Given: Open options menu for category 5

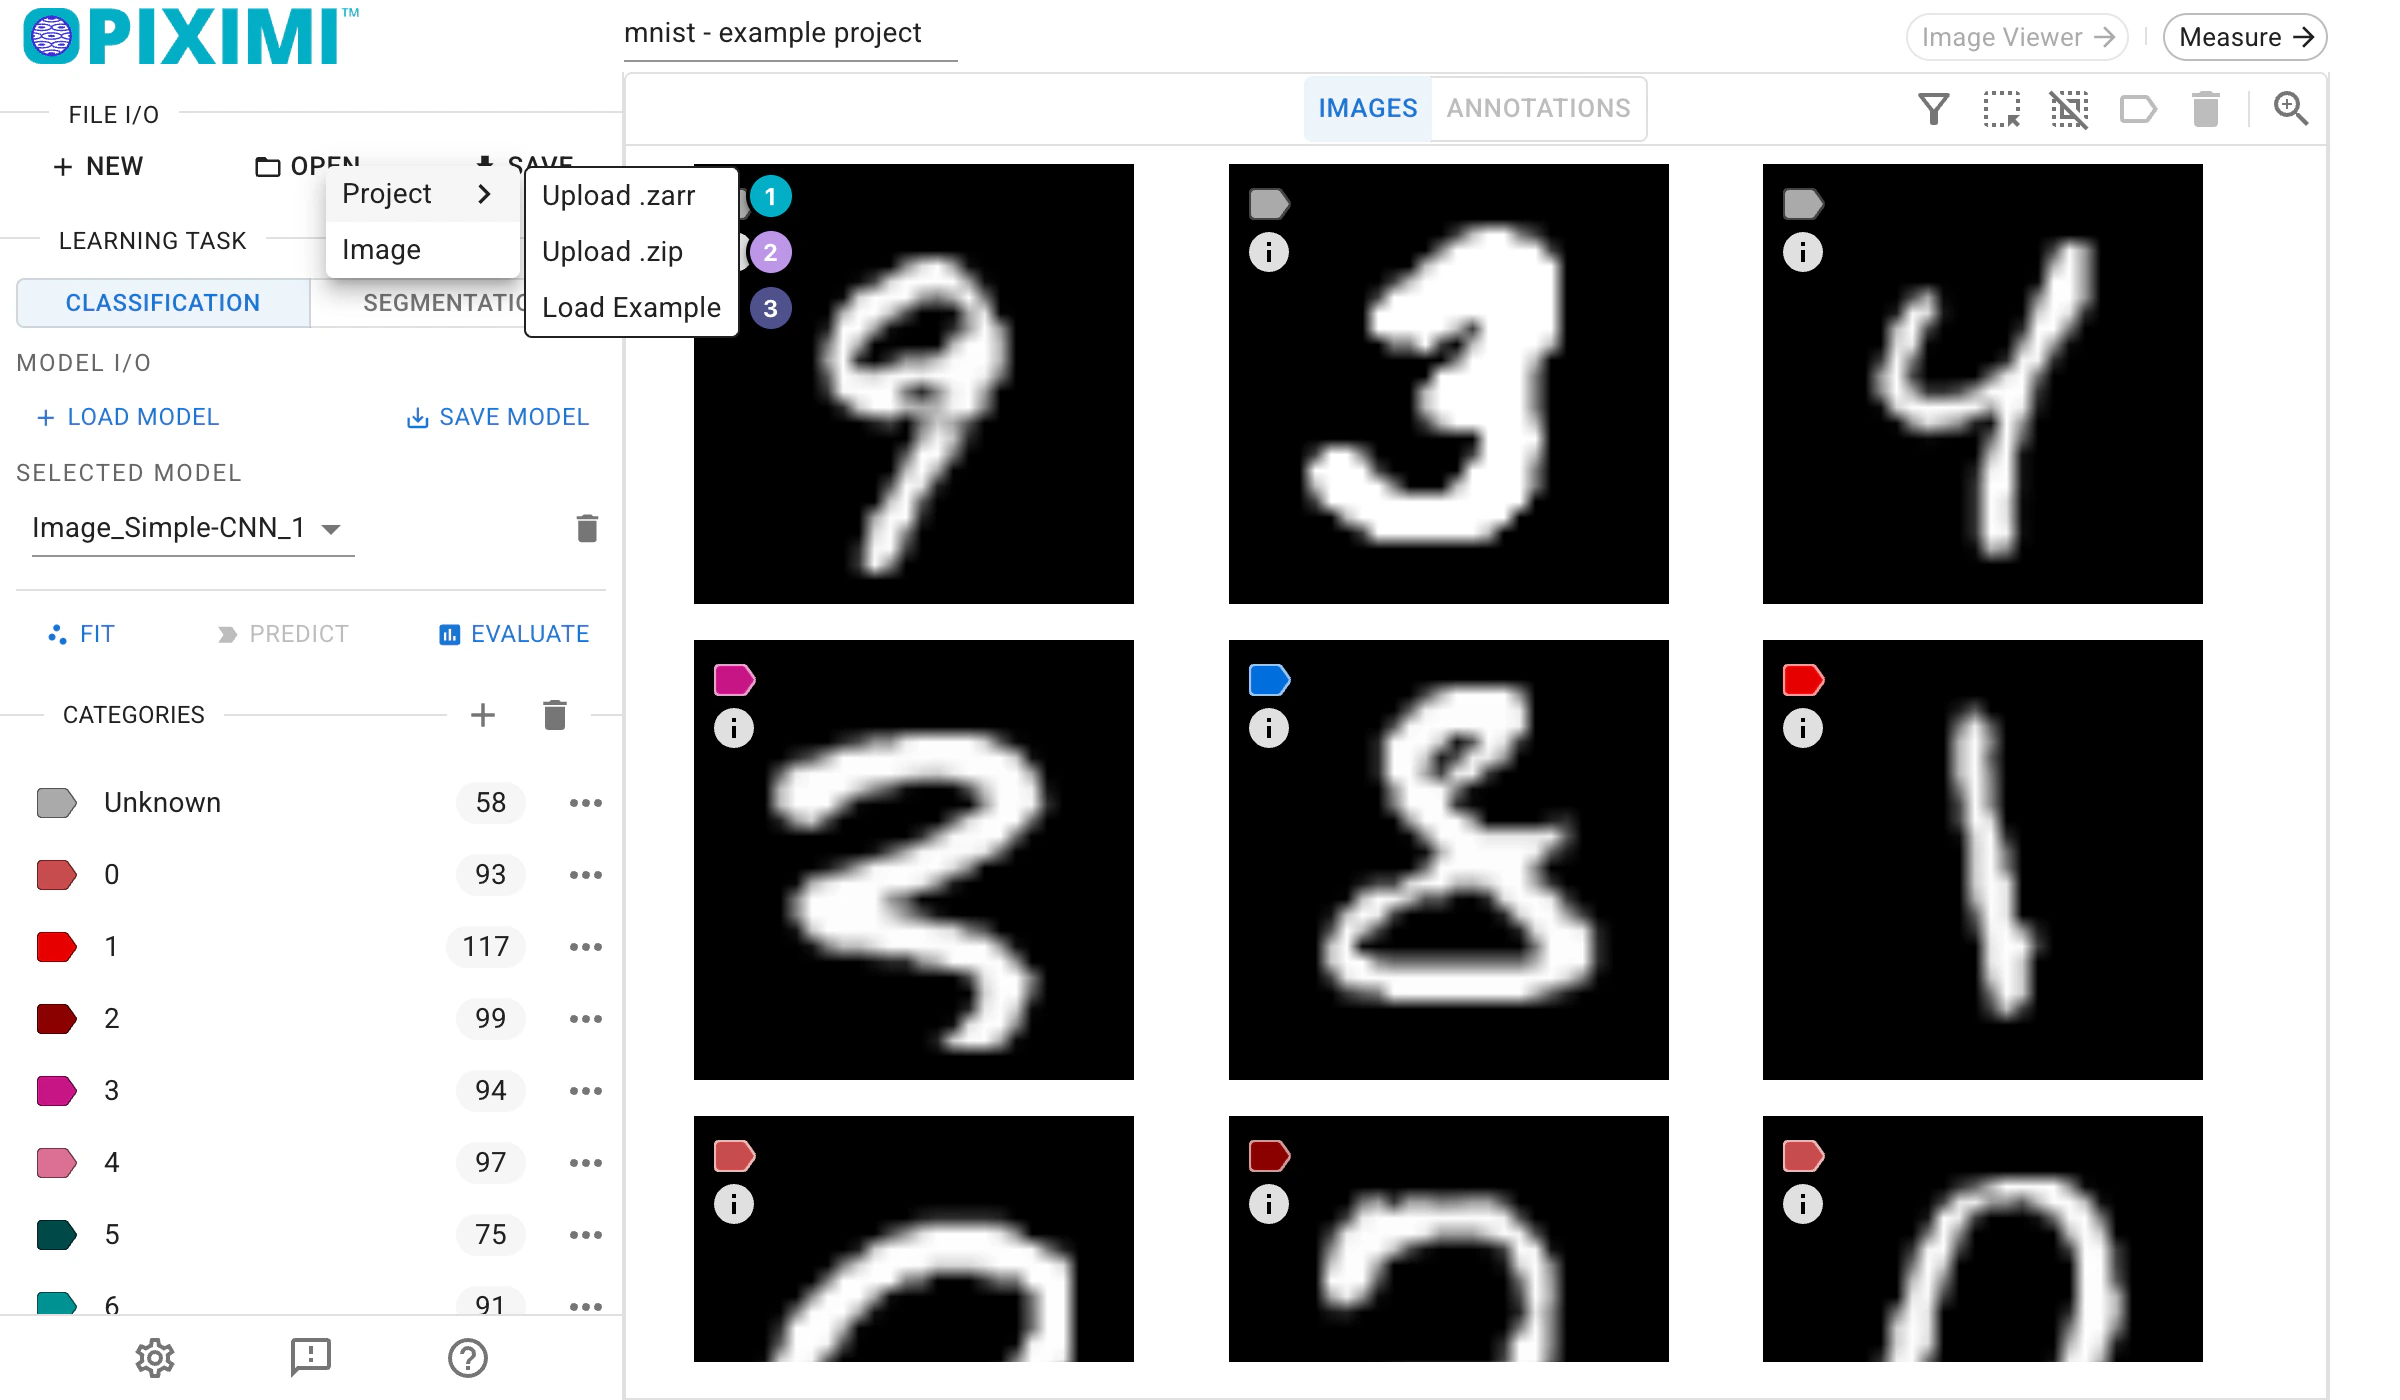Looking at the screenshot, I should click(x=586, y=1235).
